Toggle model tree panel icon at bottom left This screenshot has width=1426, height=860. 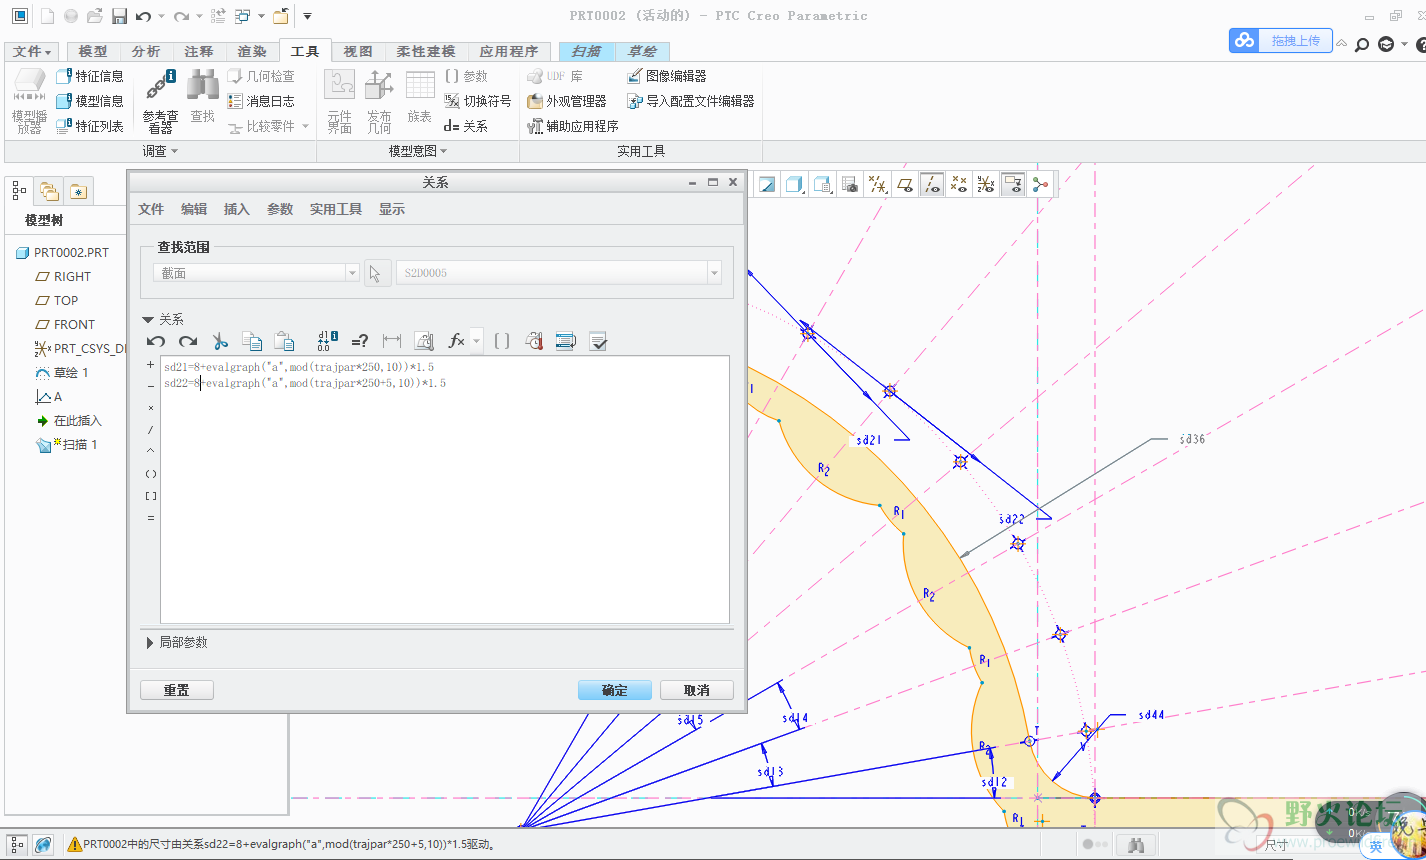click(x=18, y=845)
